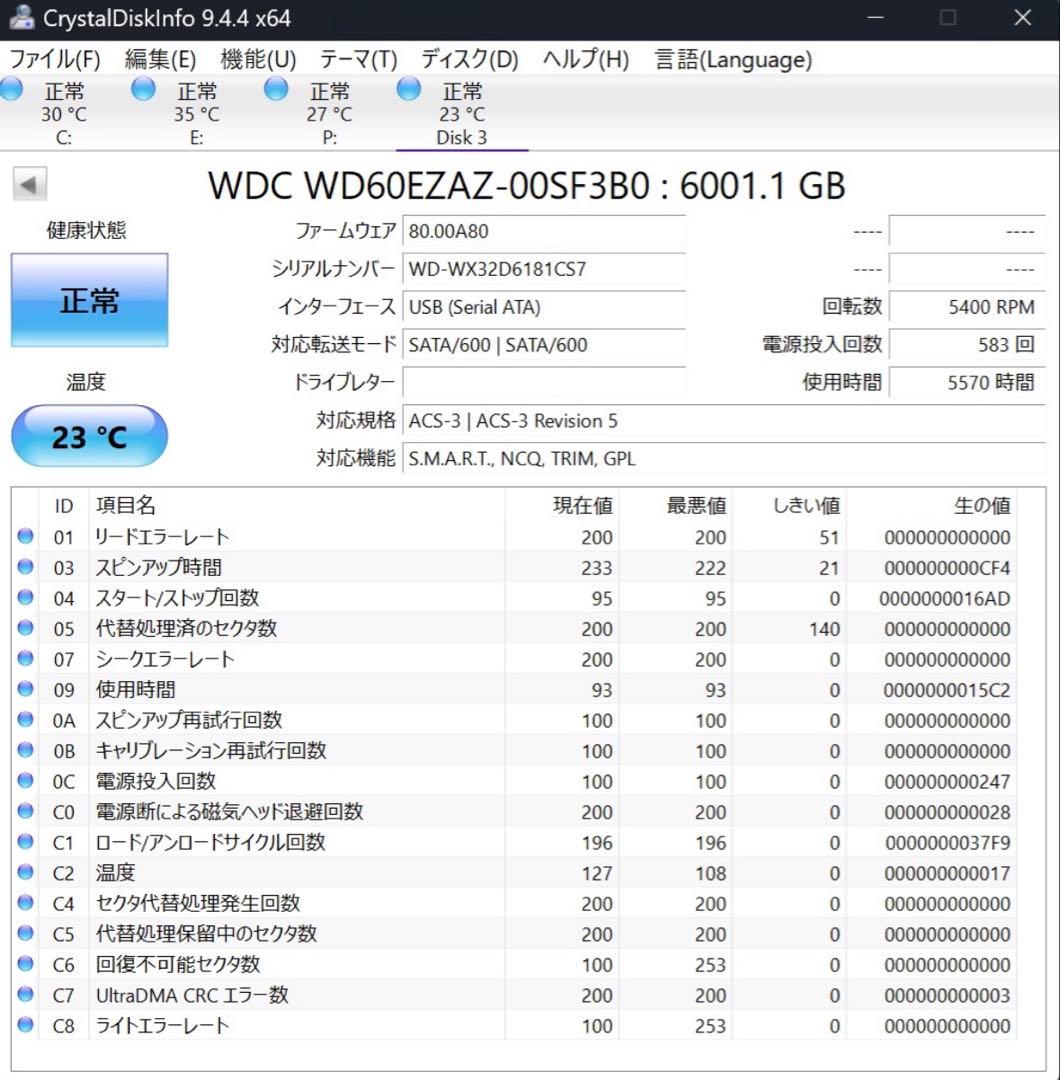Click the status icon for row C4 セクタ代替処理発生回数

[25, 902]
